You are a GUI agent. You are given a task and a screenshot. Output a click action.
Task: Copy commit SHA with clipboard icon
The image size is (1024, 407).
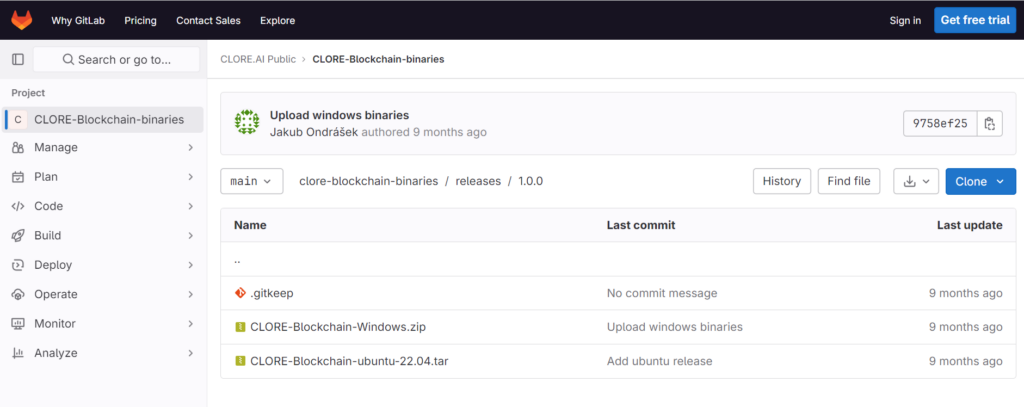click(989, 123)
